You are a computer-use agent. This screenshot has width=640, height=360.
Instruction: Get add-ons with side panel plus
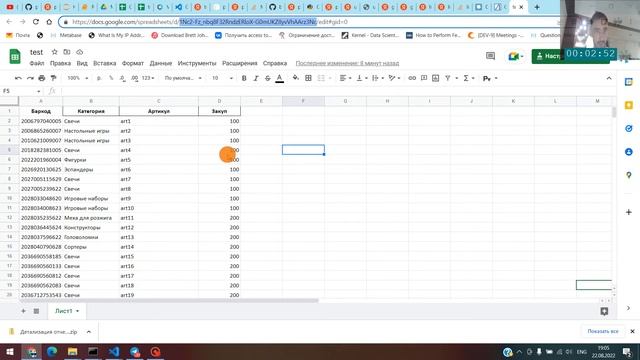coord(629,212)
